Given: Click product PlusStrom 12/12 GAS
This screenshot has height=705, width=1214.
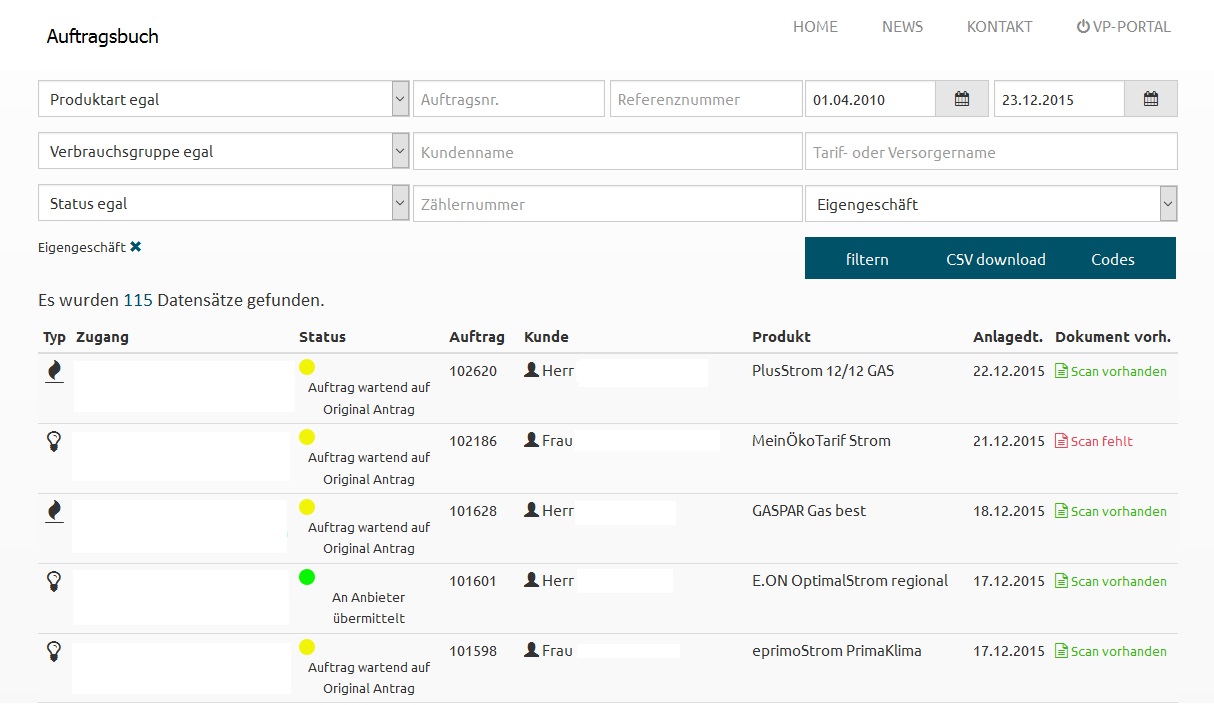Looking at the screenshot, I should click(x=823, y=371).
